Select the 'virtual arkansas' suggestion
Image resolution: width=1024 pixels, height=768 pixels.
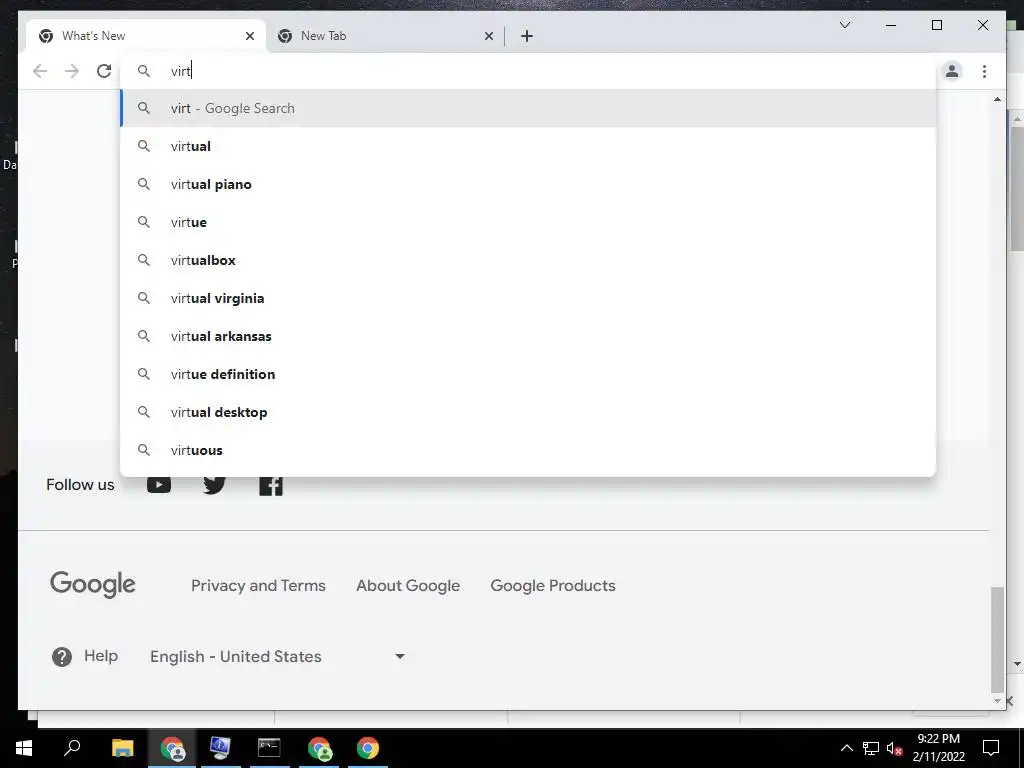pyautogui.click(x=528, y=336)
